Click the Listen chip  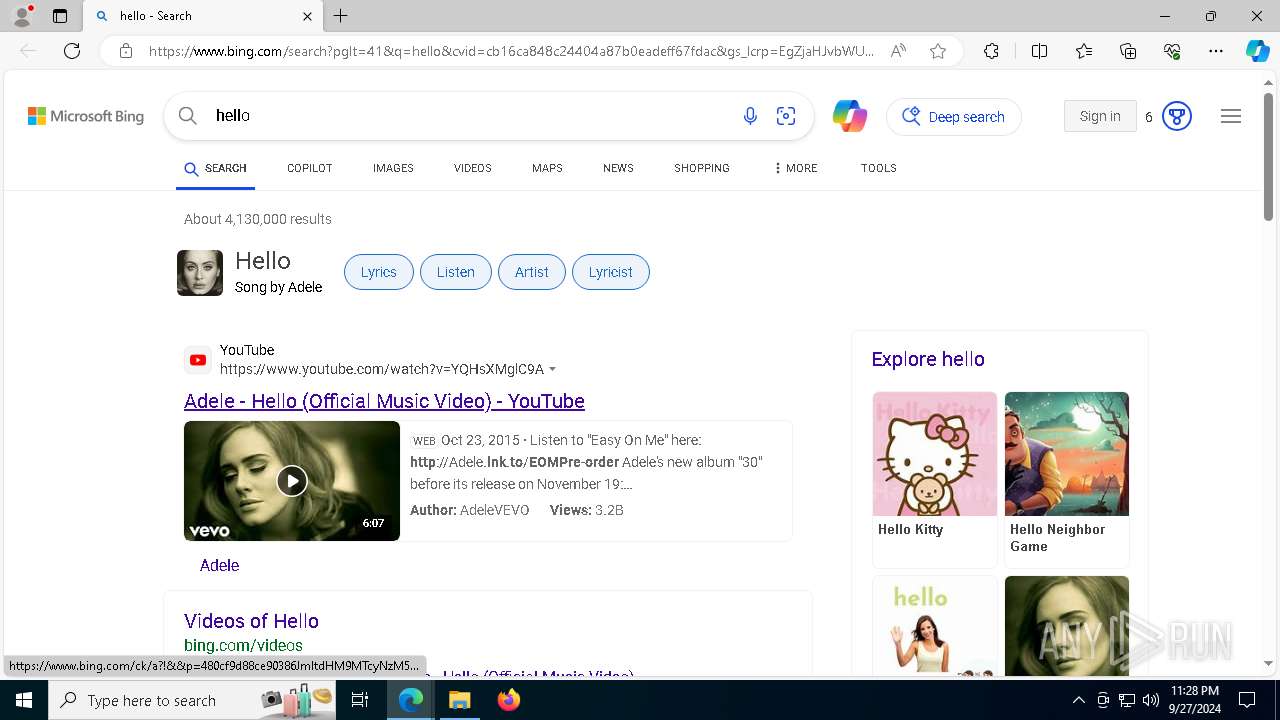click(x=456, y=272)
